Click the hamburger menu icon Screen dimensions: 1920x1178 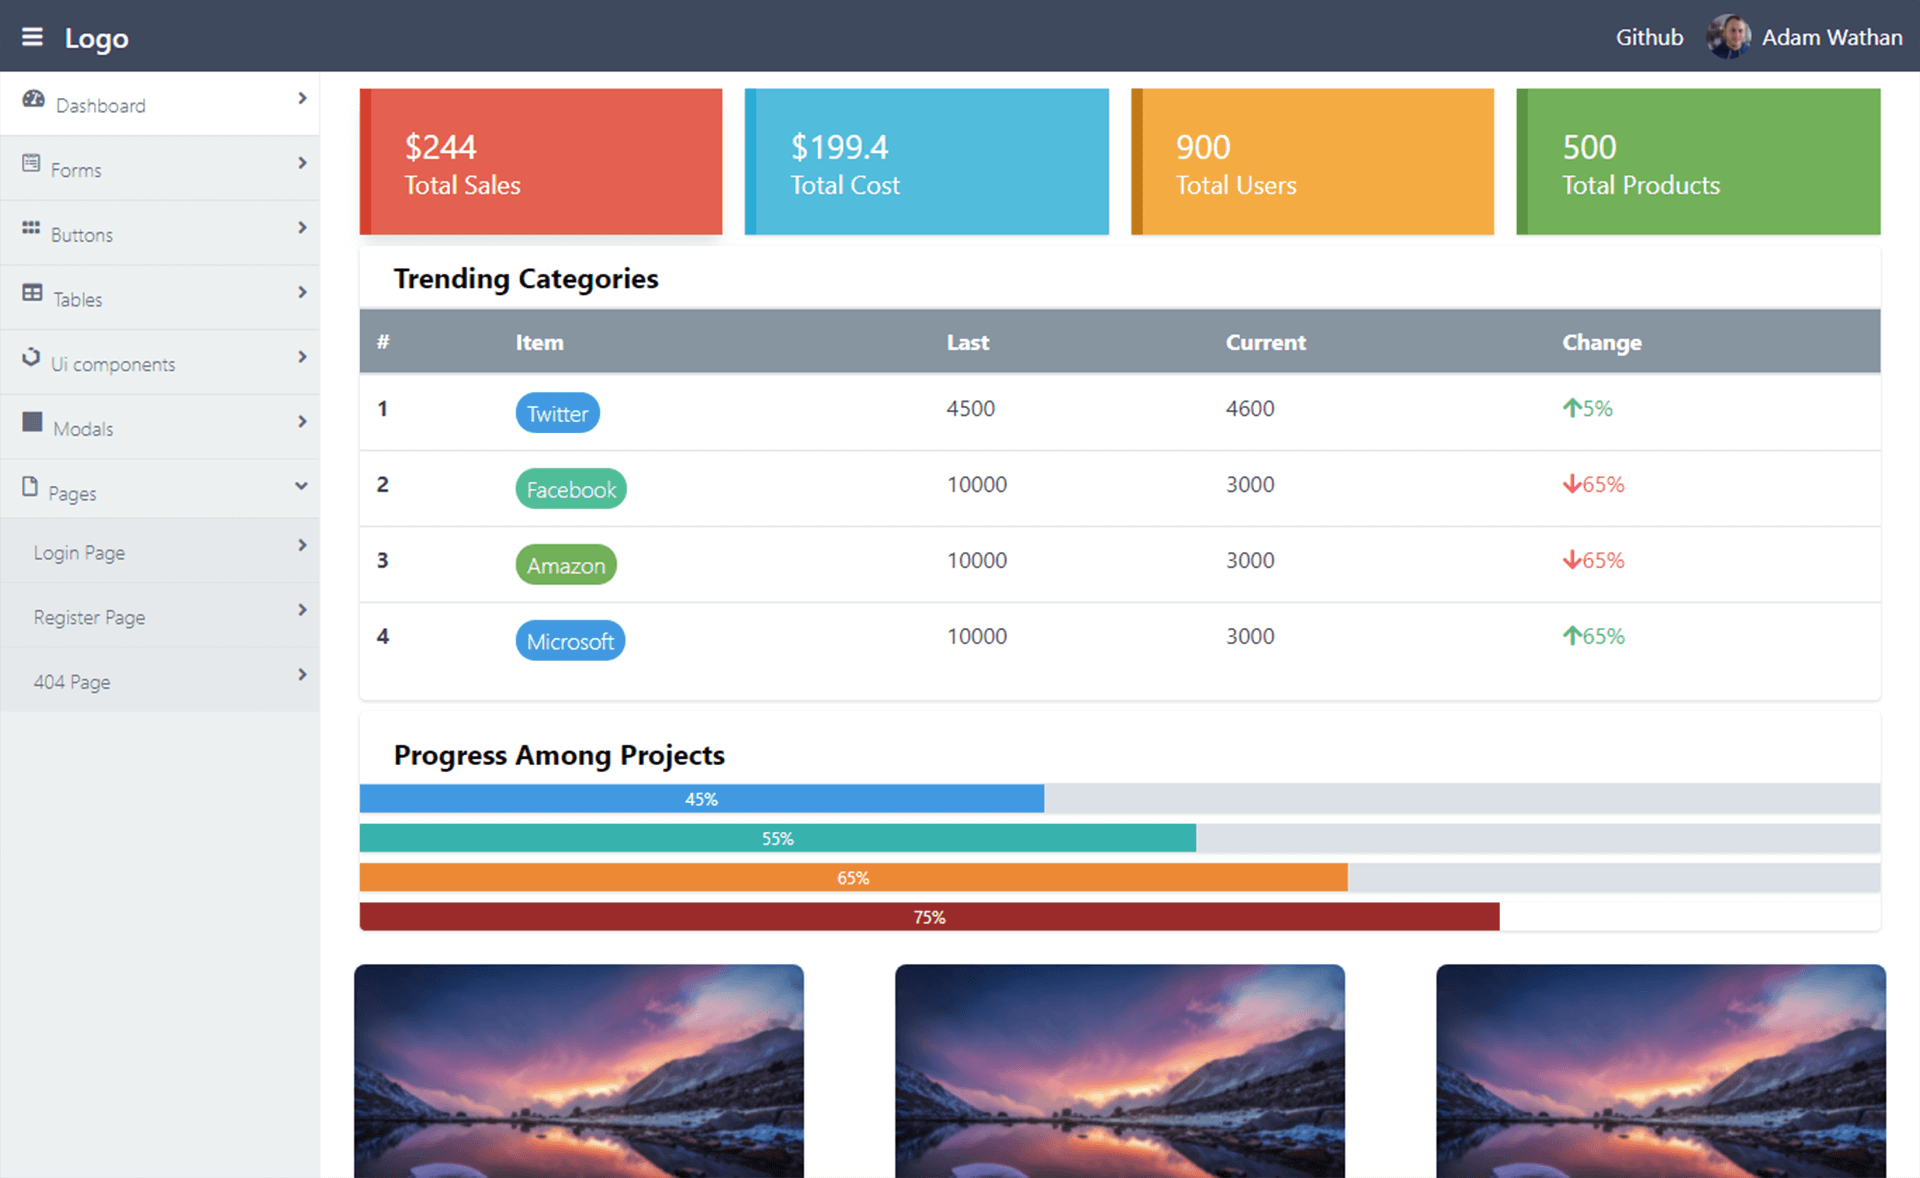click(32, 37)
